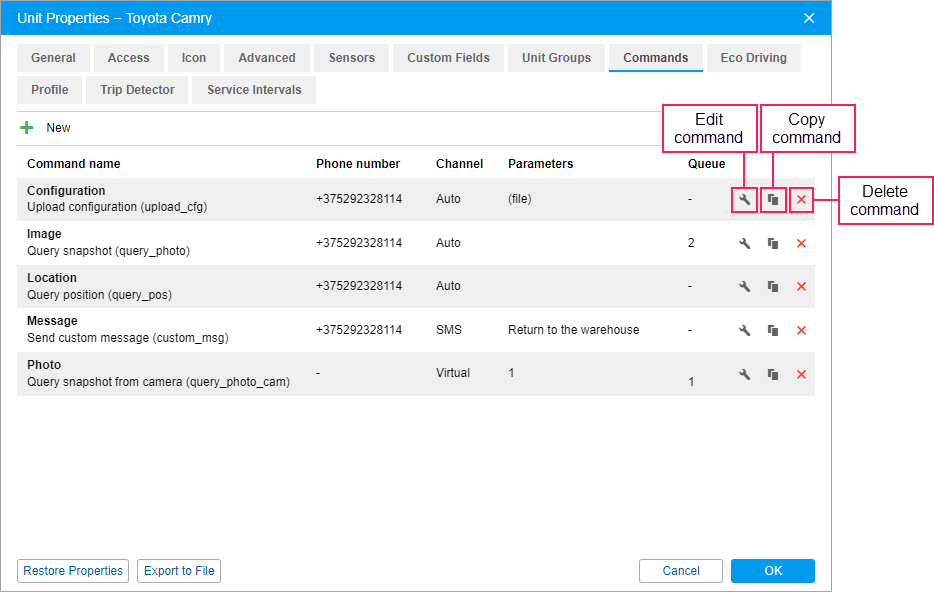Cancel the unit properties changes
The width and height of the screenshot is (934, 592).
(681, 571)
